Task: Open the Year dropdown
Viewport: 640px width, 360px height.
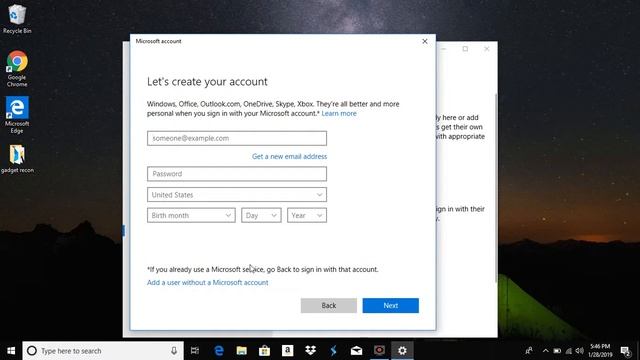Action: pyautogui.click(x=307, y=216)
